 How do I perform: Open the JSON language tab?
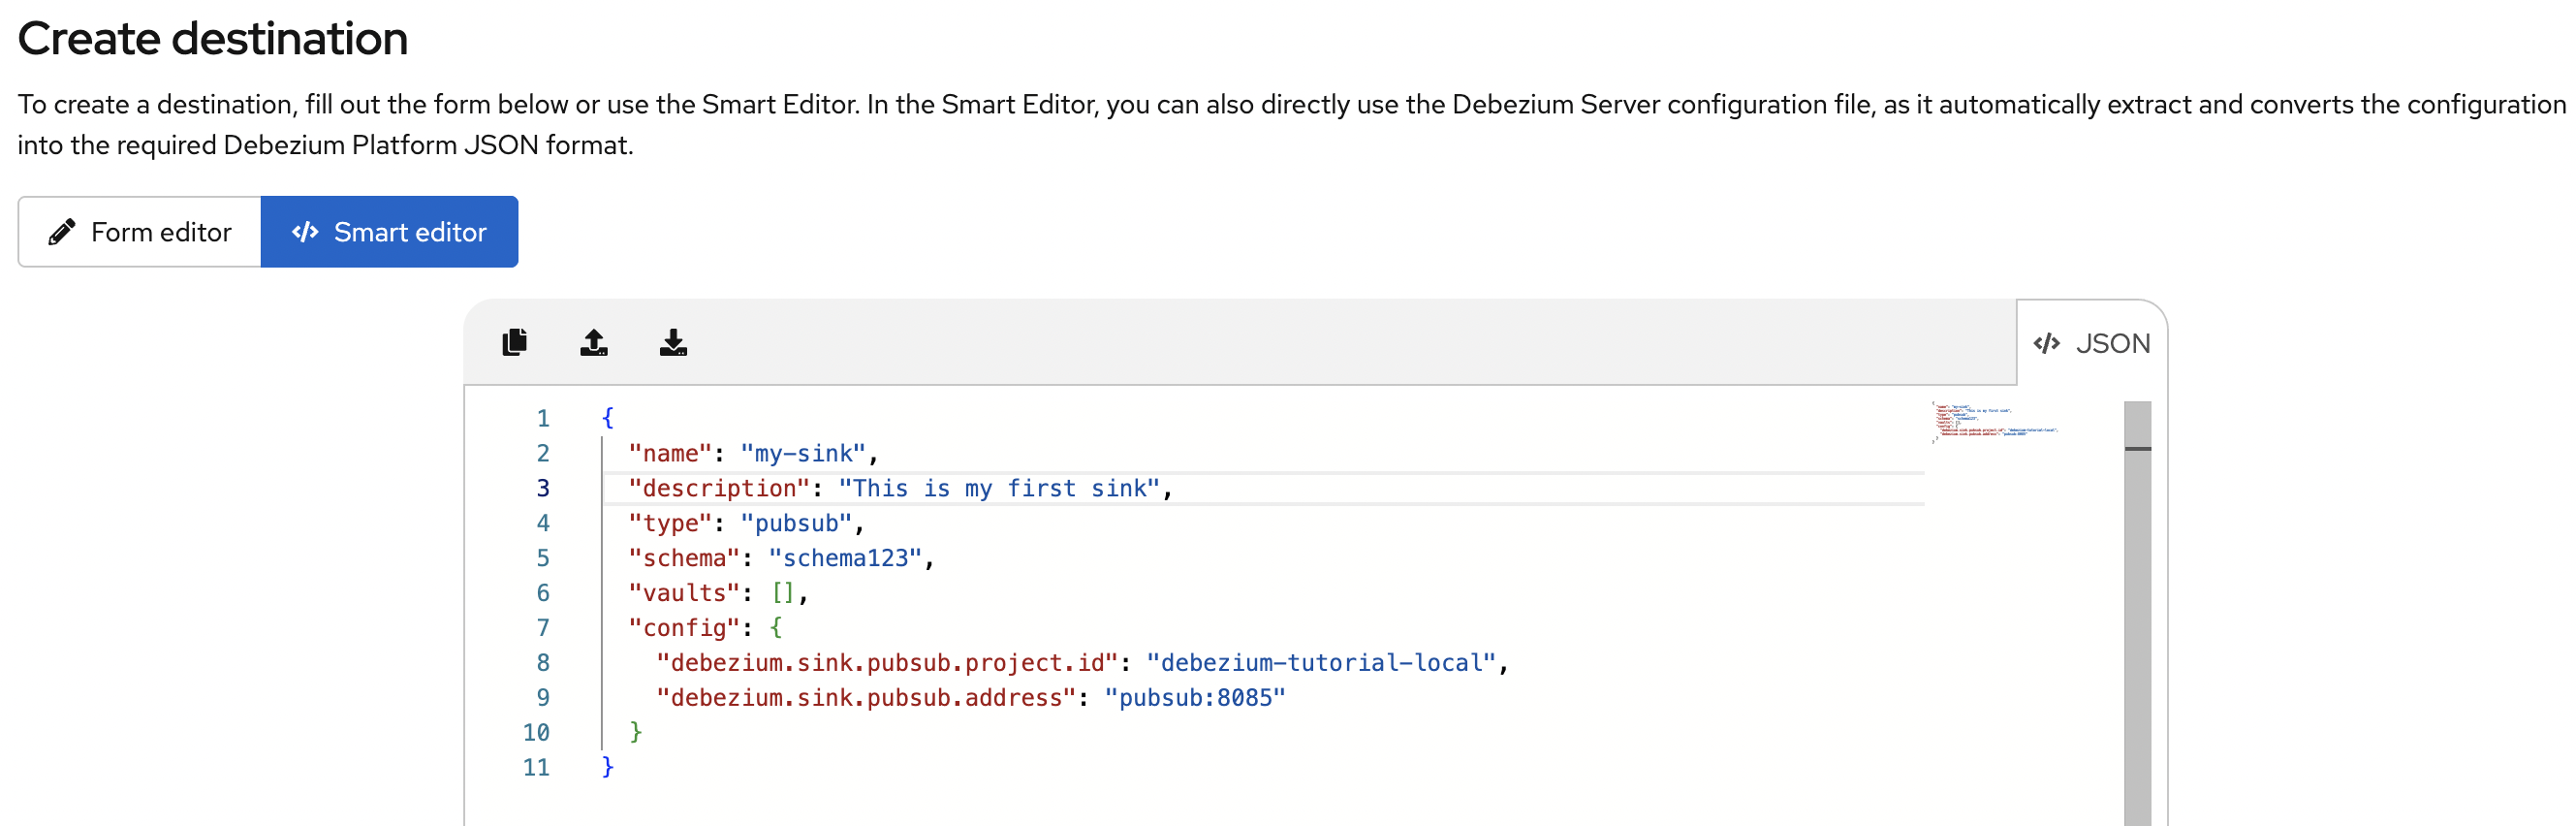tap(2092, 343)
